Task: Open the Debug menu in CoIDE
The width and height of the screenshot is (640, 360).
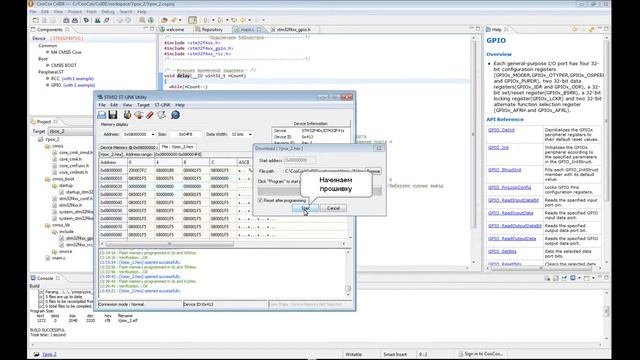Action: pos(108,11)
